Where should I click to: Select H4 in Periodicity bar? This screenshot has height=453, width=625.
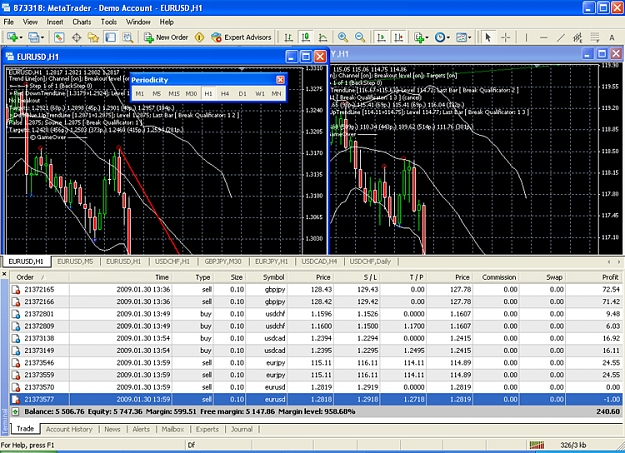click(225, 94)
